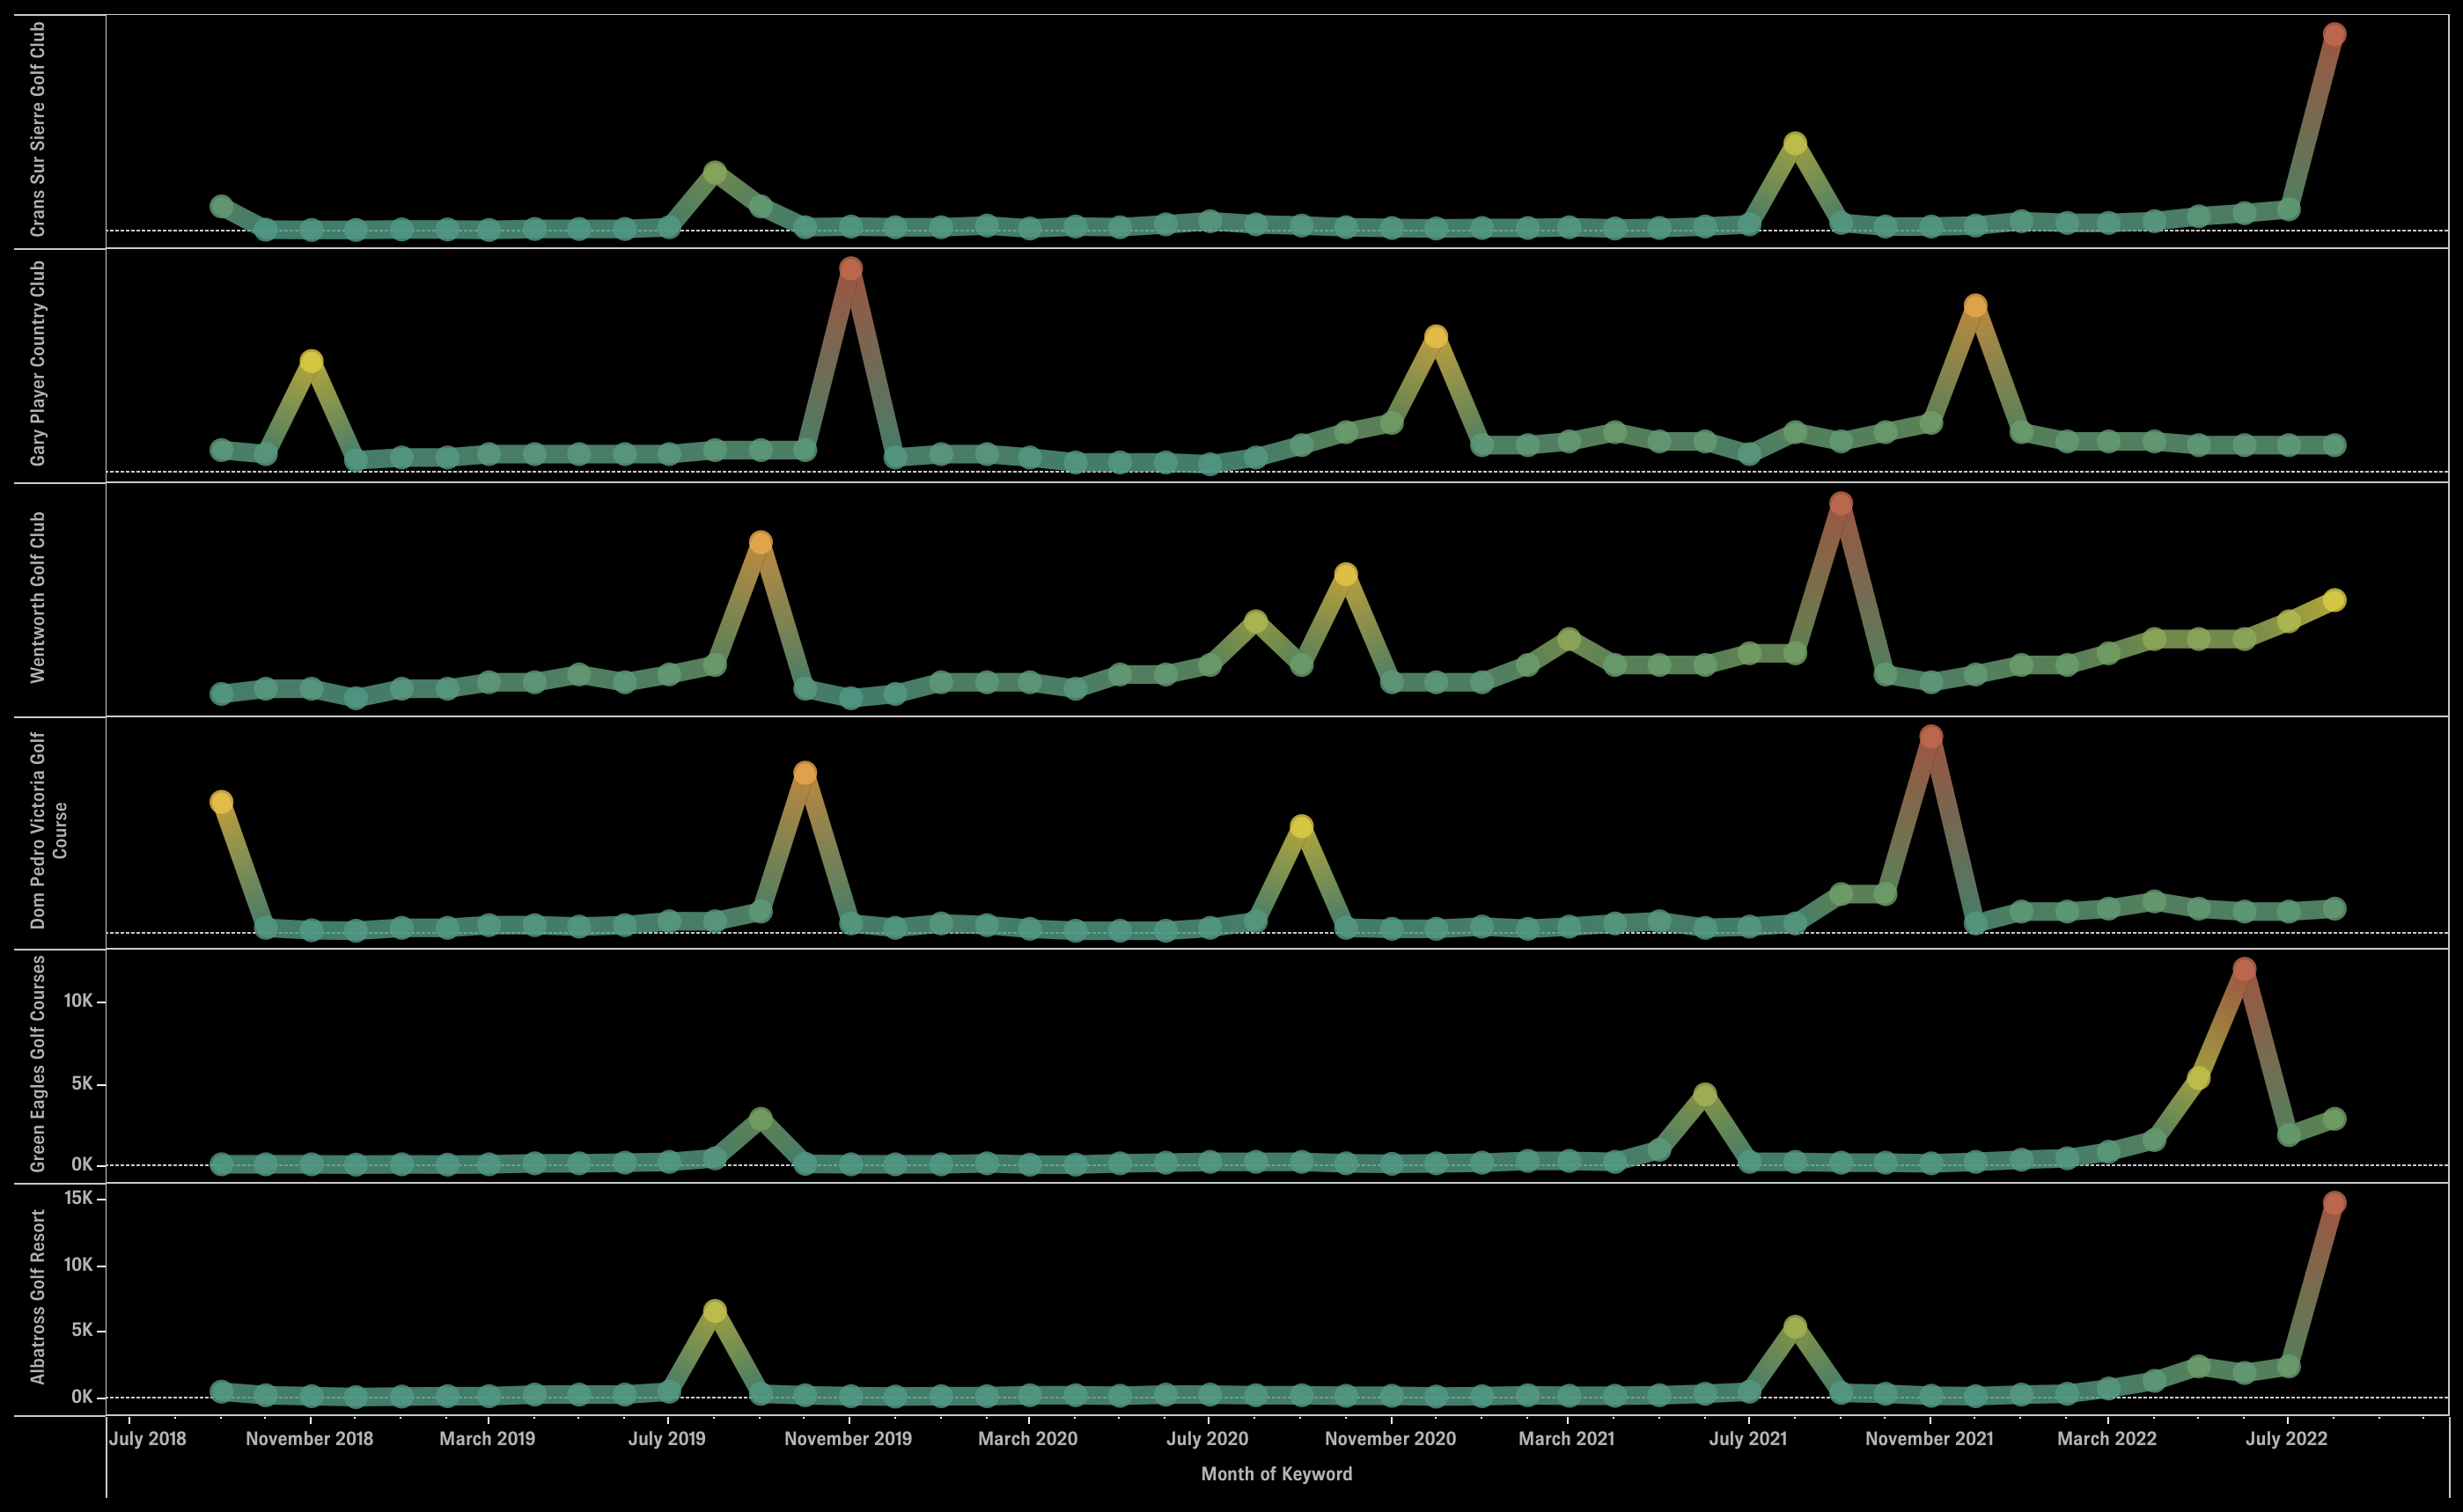
Task: Select Crans Sur Sierre peak point, August 2019
Action: (x=714, y=173)
